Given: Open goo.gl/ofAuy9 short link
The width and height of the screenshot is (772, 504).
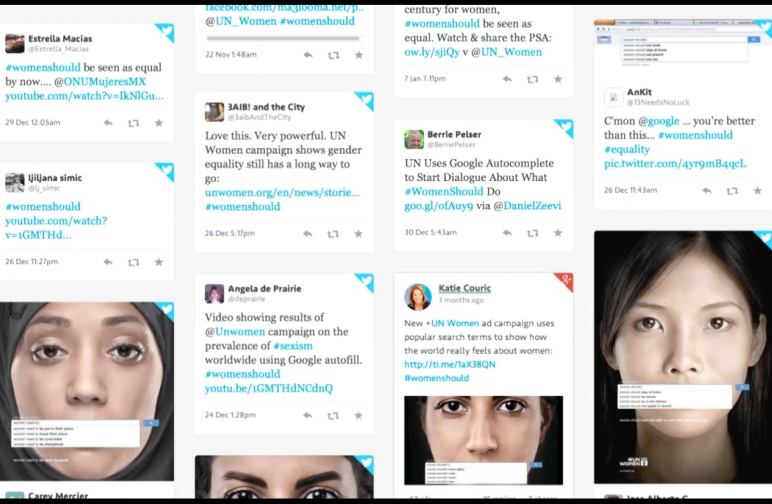Looking at the screenshot, I should pos(439,205).
